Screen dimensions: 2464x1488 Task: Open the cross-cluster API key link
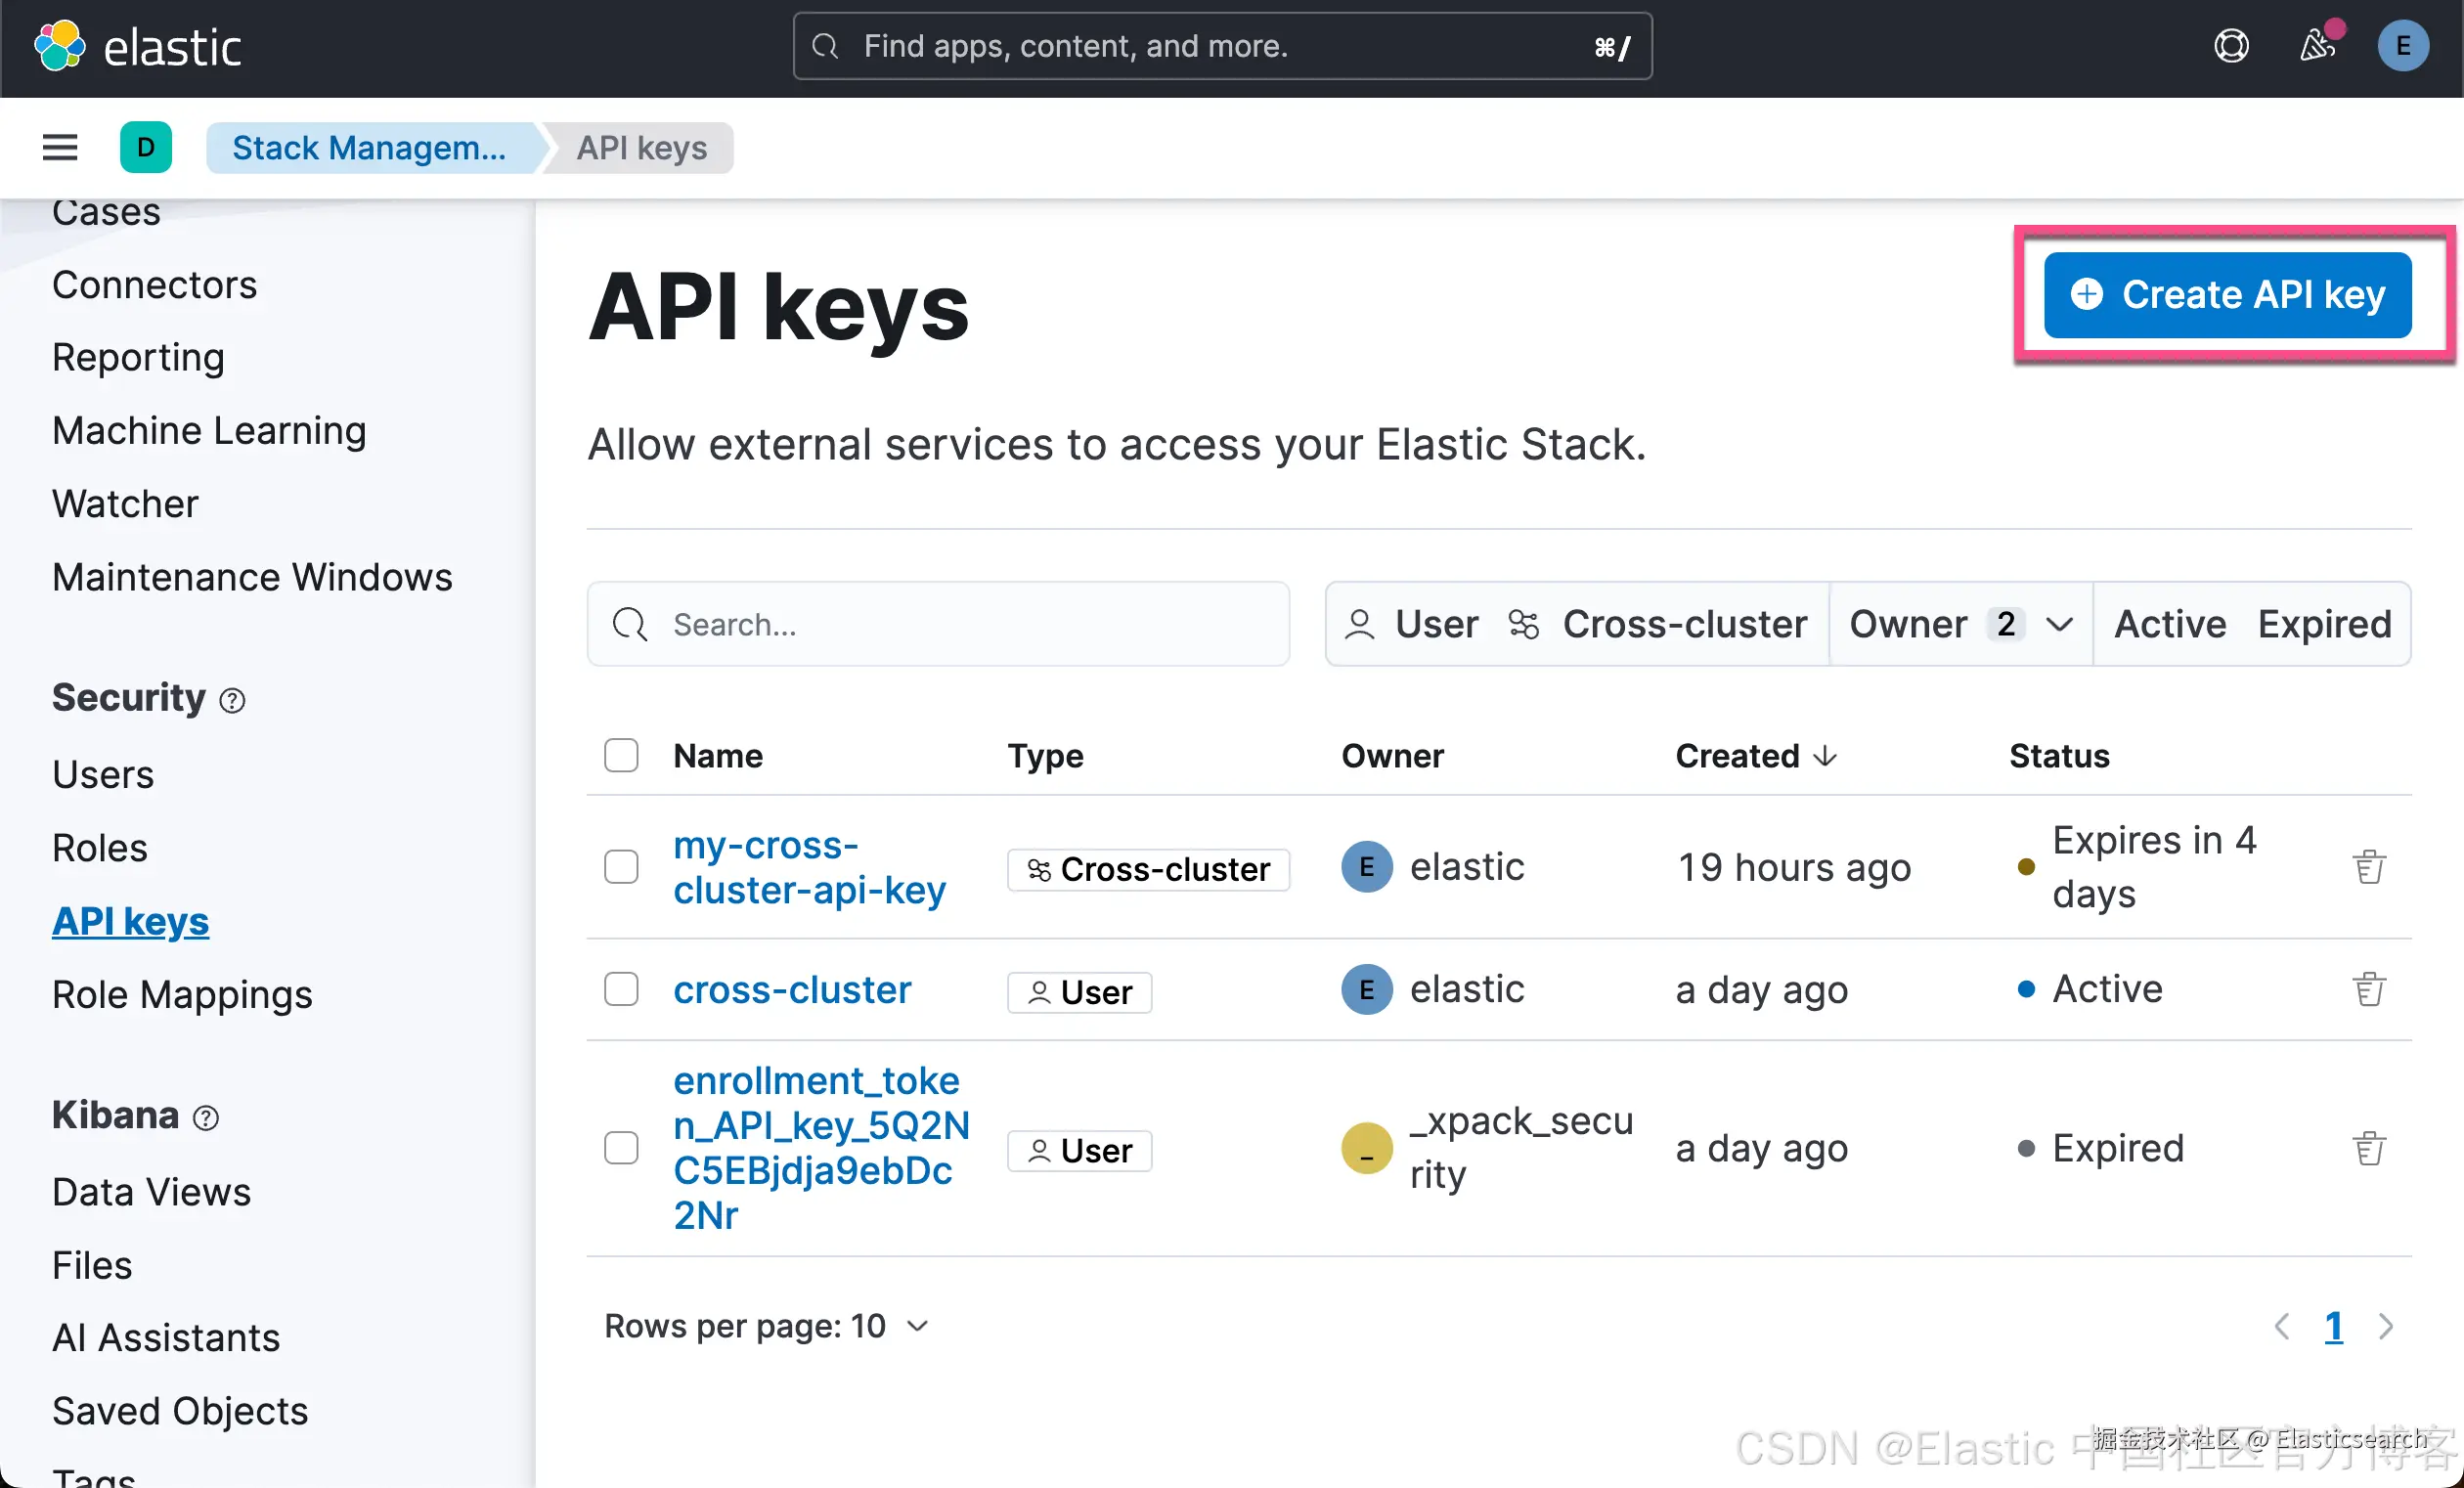(792, 989)
